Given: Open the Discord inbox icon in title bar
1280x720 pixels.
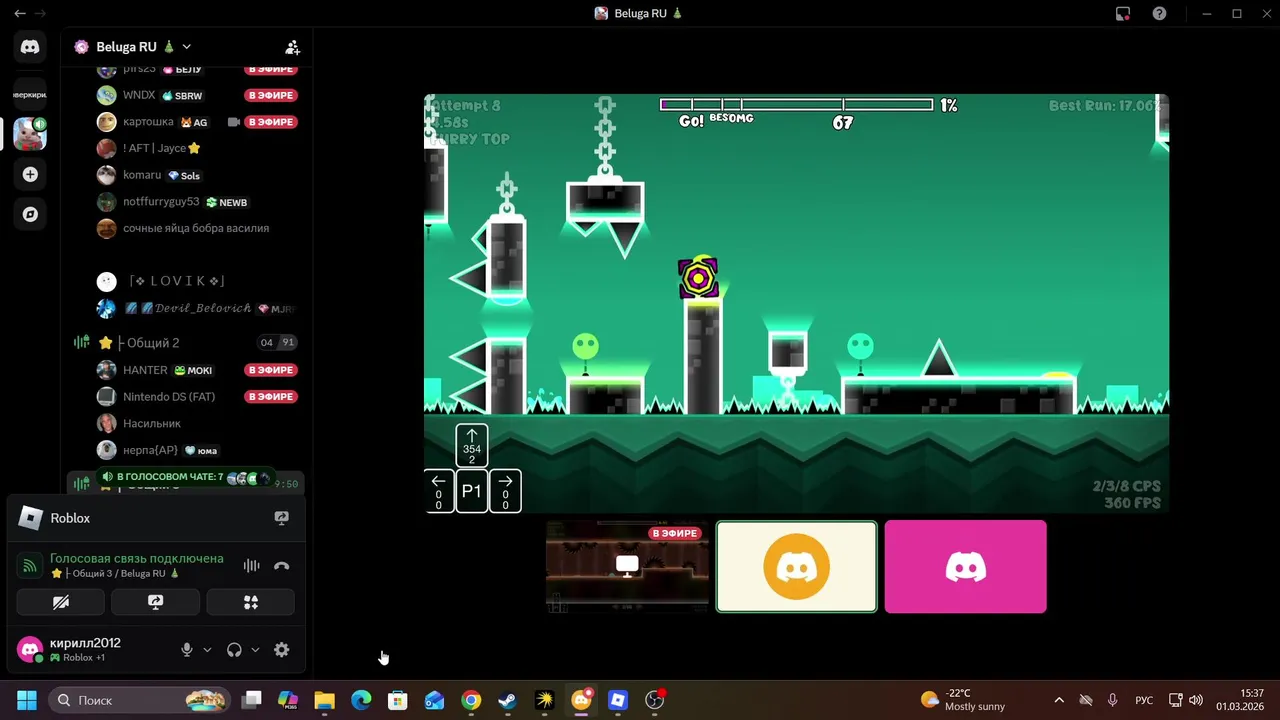Looking at the screenshot, I should coord(1123,13).
